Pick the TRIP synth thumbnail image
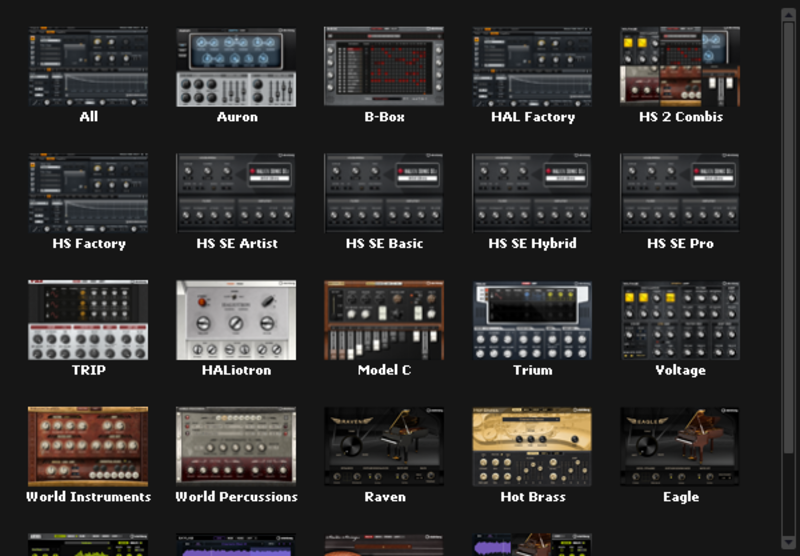This screenshot has width=800, height=556. (88, 320)
